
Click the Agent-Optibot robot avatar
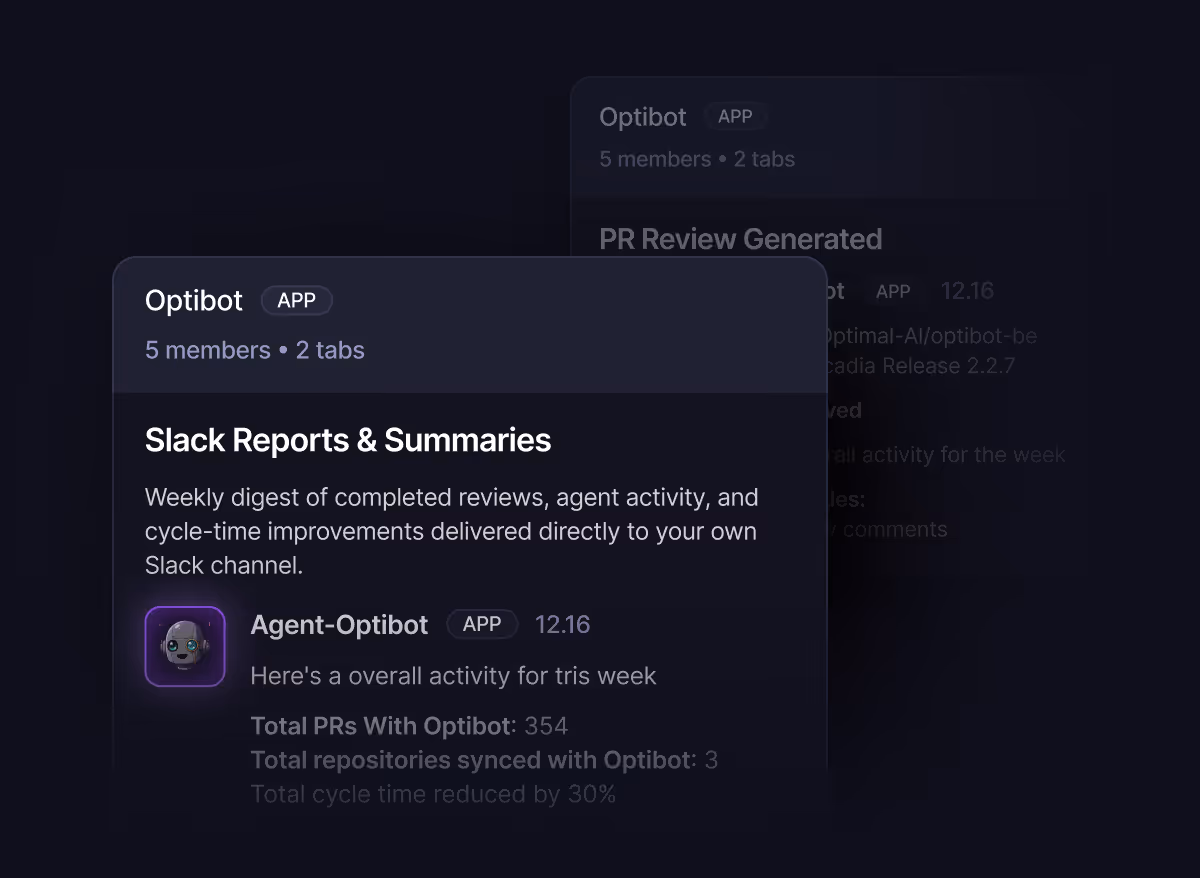point(185,646)
